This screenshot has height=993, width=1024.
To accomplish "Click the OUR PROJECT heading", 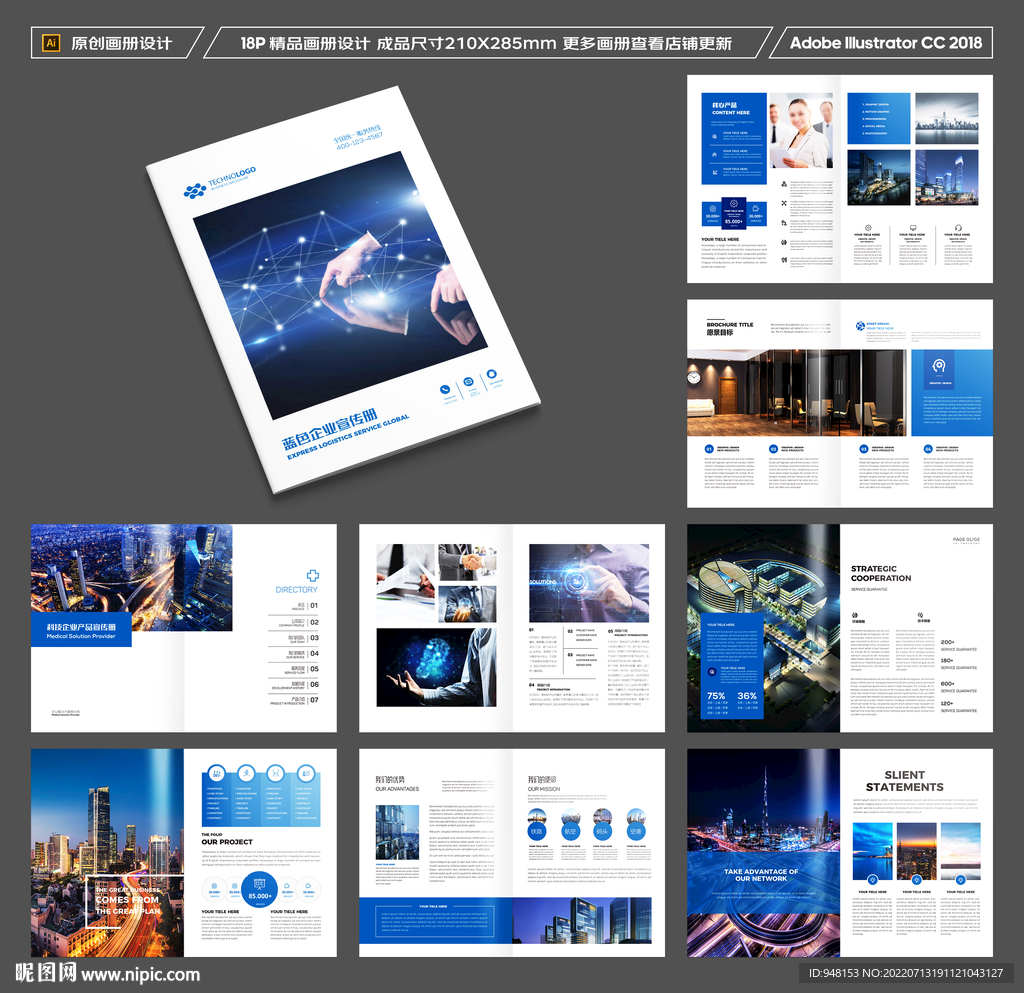I will [x=227, y=842].
